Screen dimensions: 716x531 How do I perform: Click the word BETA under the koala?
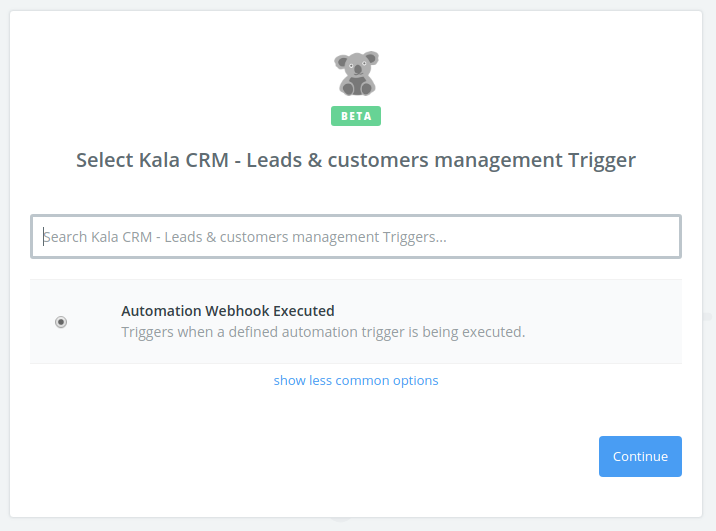356,116
